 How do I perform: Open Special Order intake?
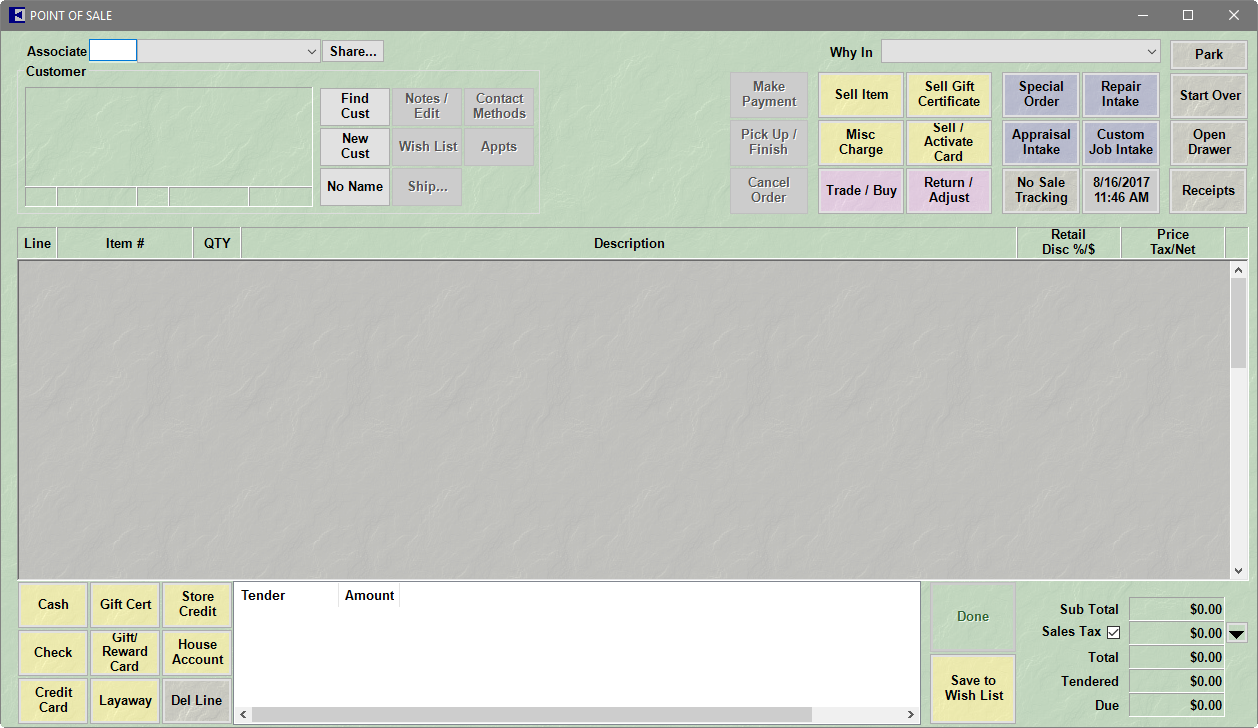point(1040,94)
